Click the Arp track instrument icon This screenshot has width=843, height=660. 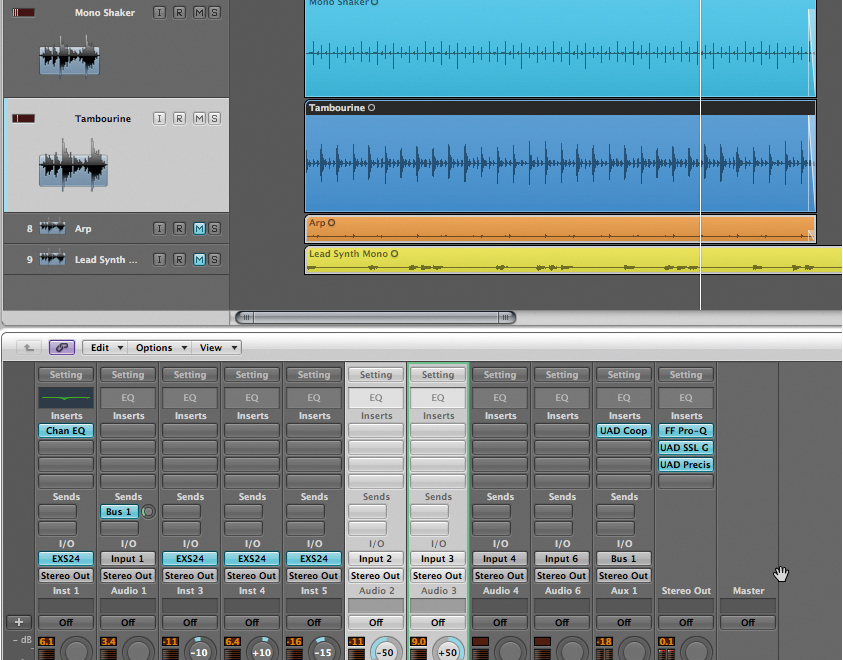[53, 227]
